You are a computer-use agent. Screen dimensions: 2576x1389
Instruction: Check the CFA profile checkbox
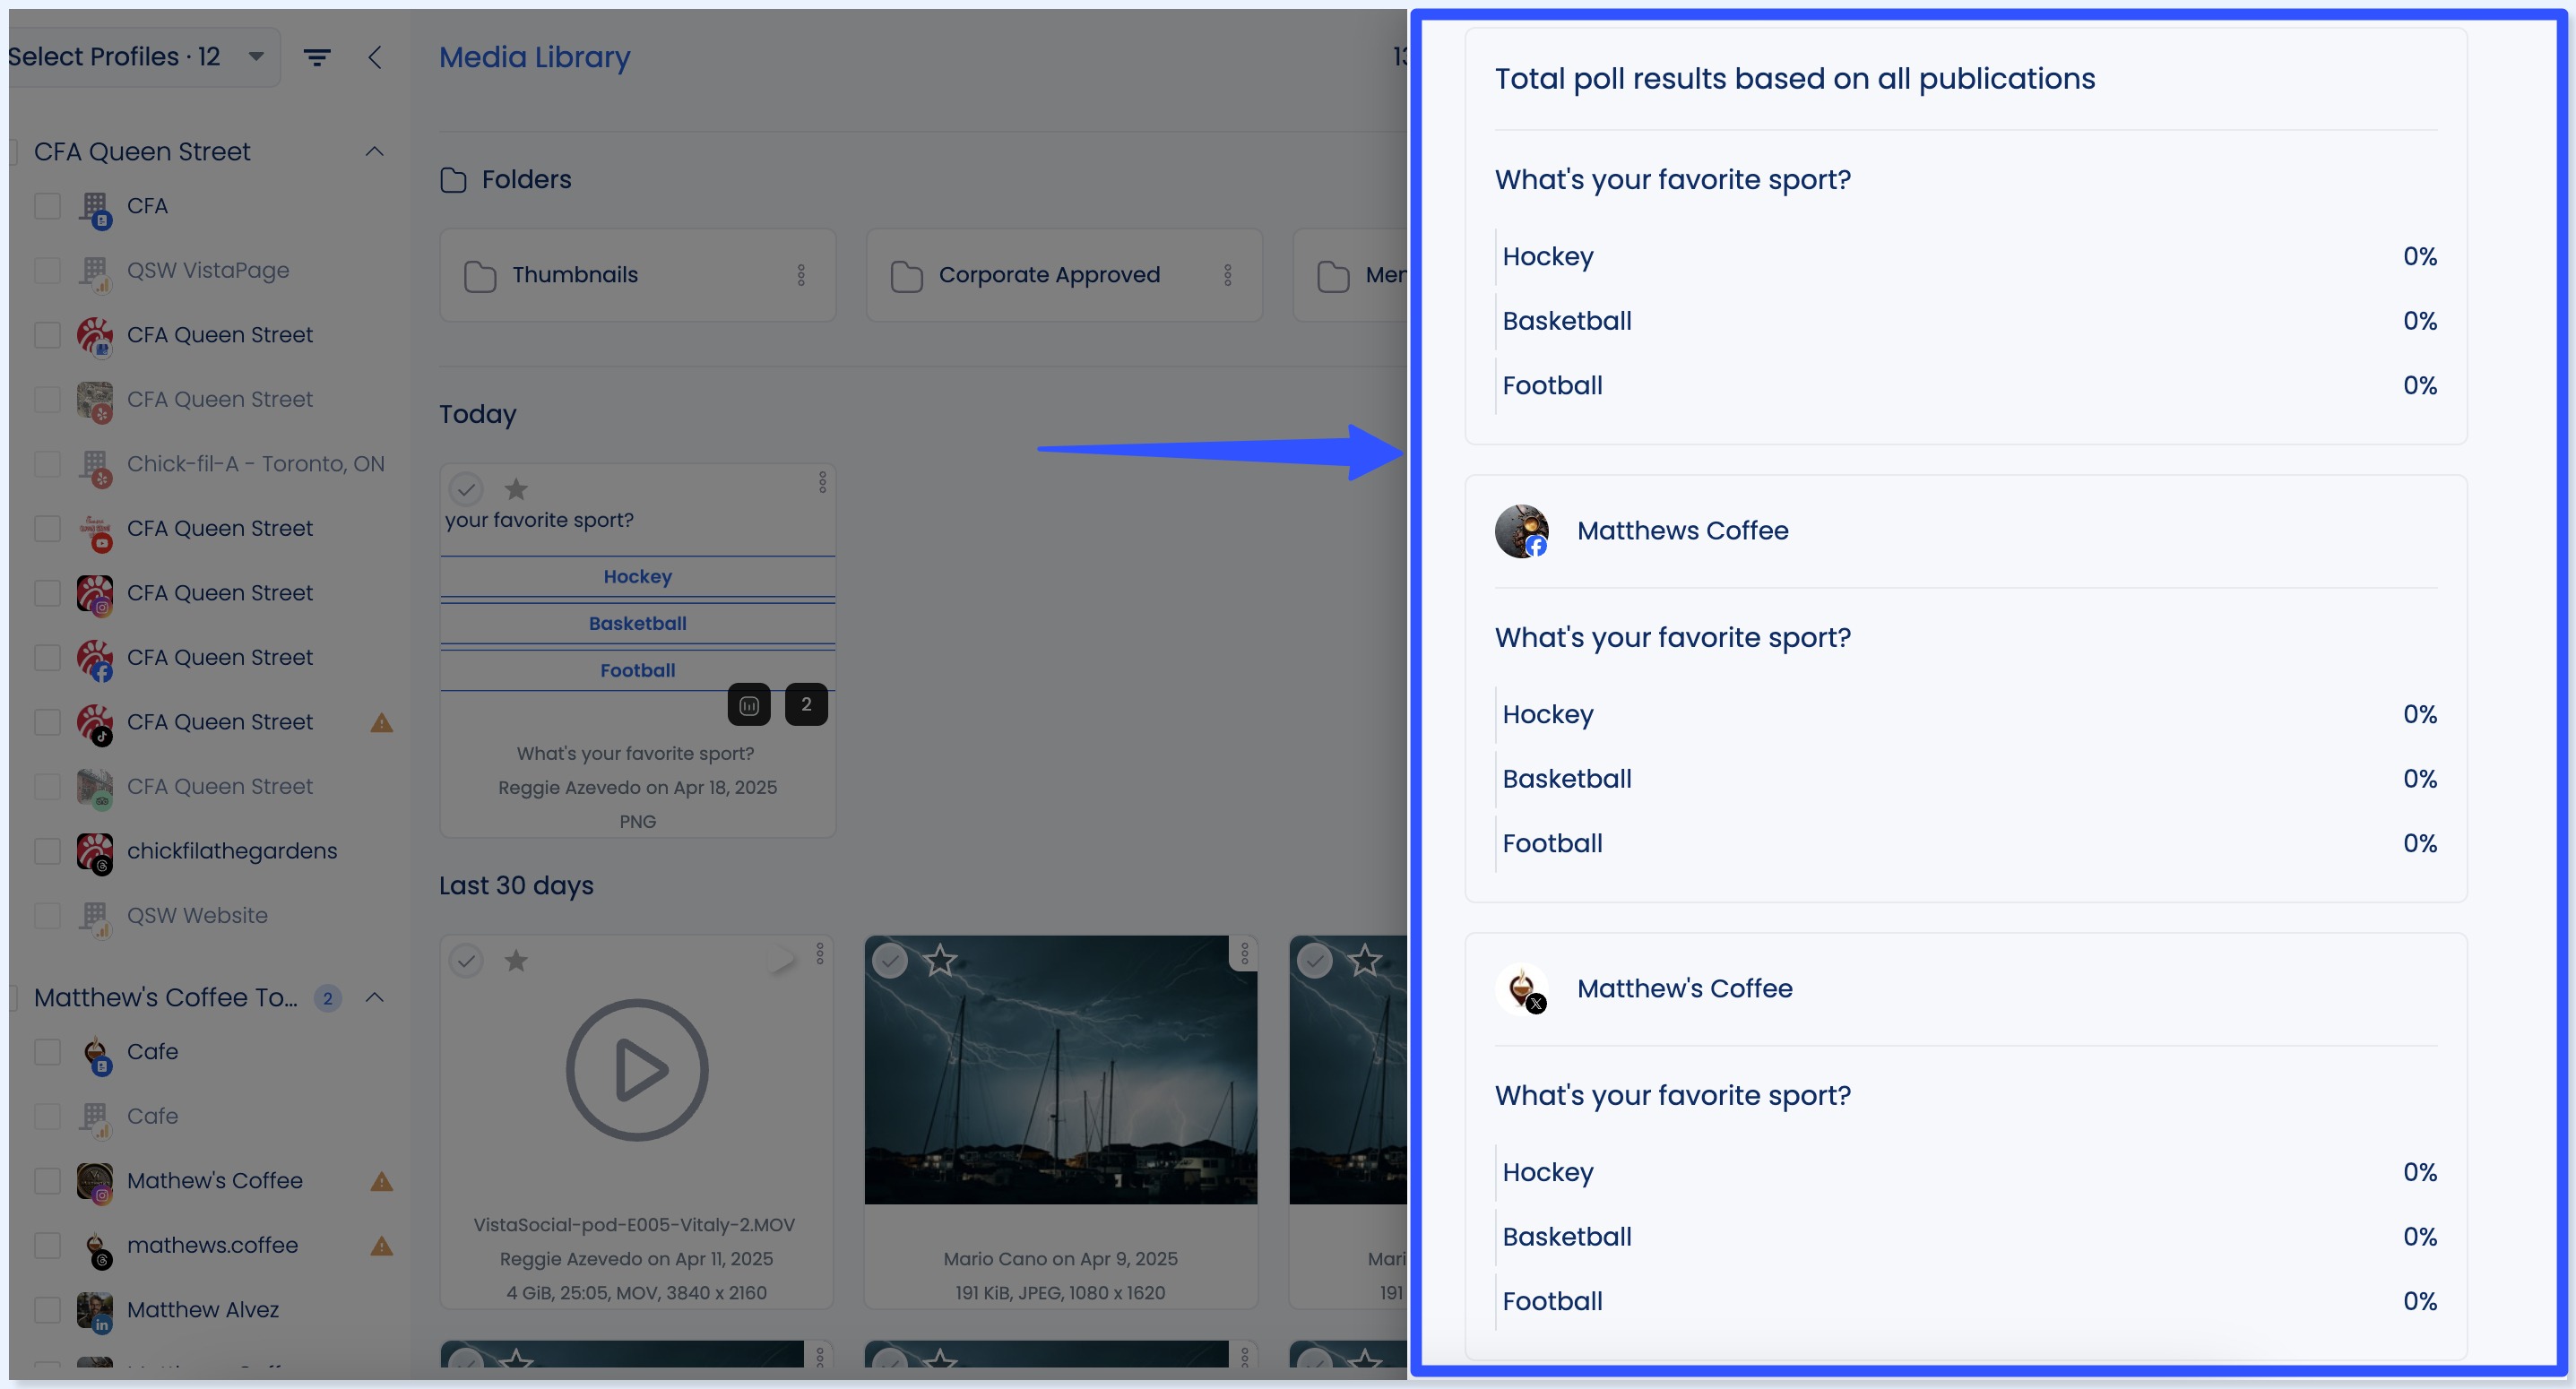pos(47,206)
